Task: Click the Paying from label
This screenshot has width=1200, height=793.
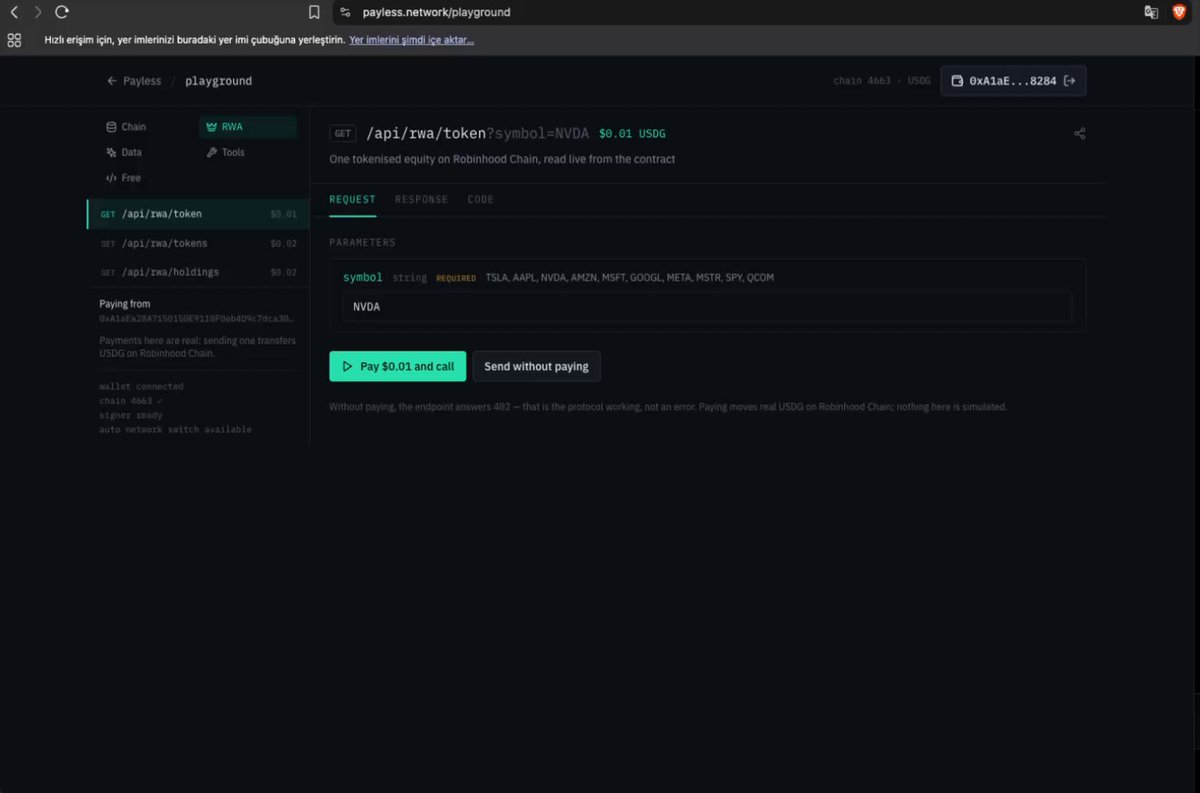Action: click(x=125, y=304)
